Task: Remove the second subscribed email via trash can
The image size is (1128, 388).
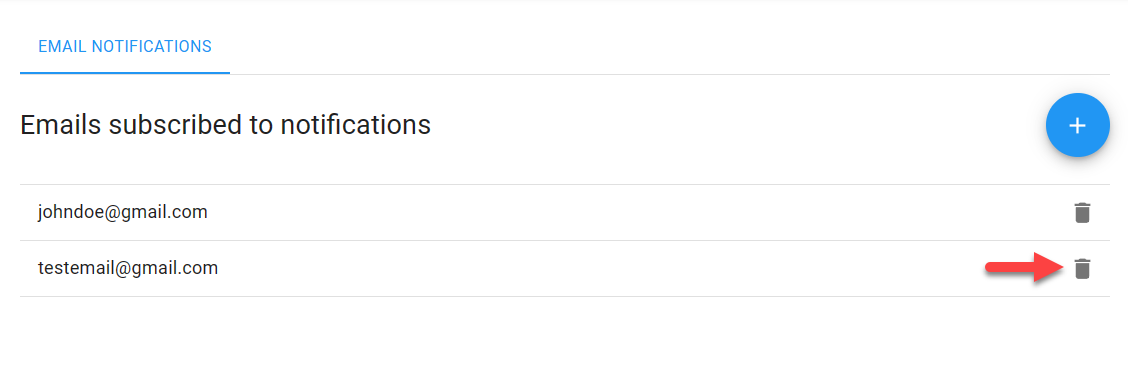Action: tap(1082, 269)
